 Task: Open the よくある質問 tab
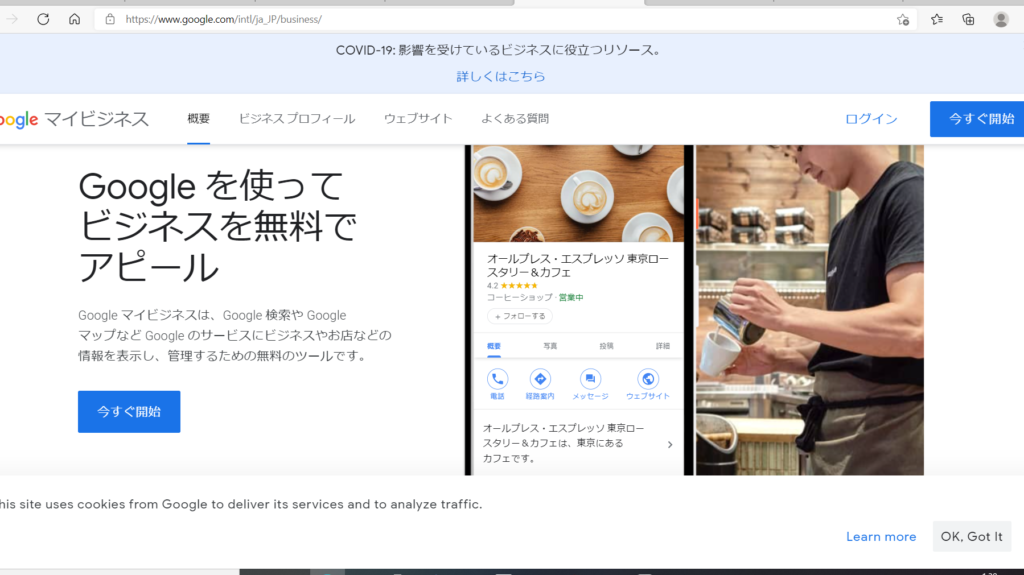pos(515,118)
